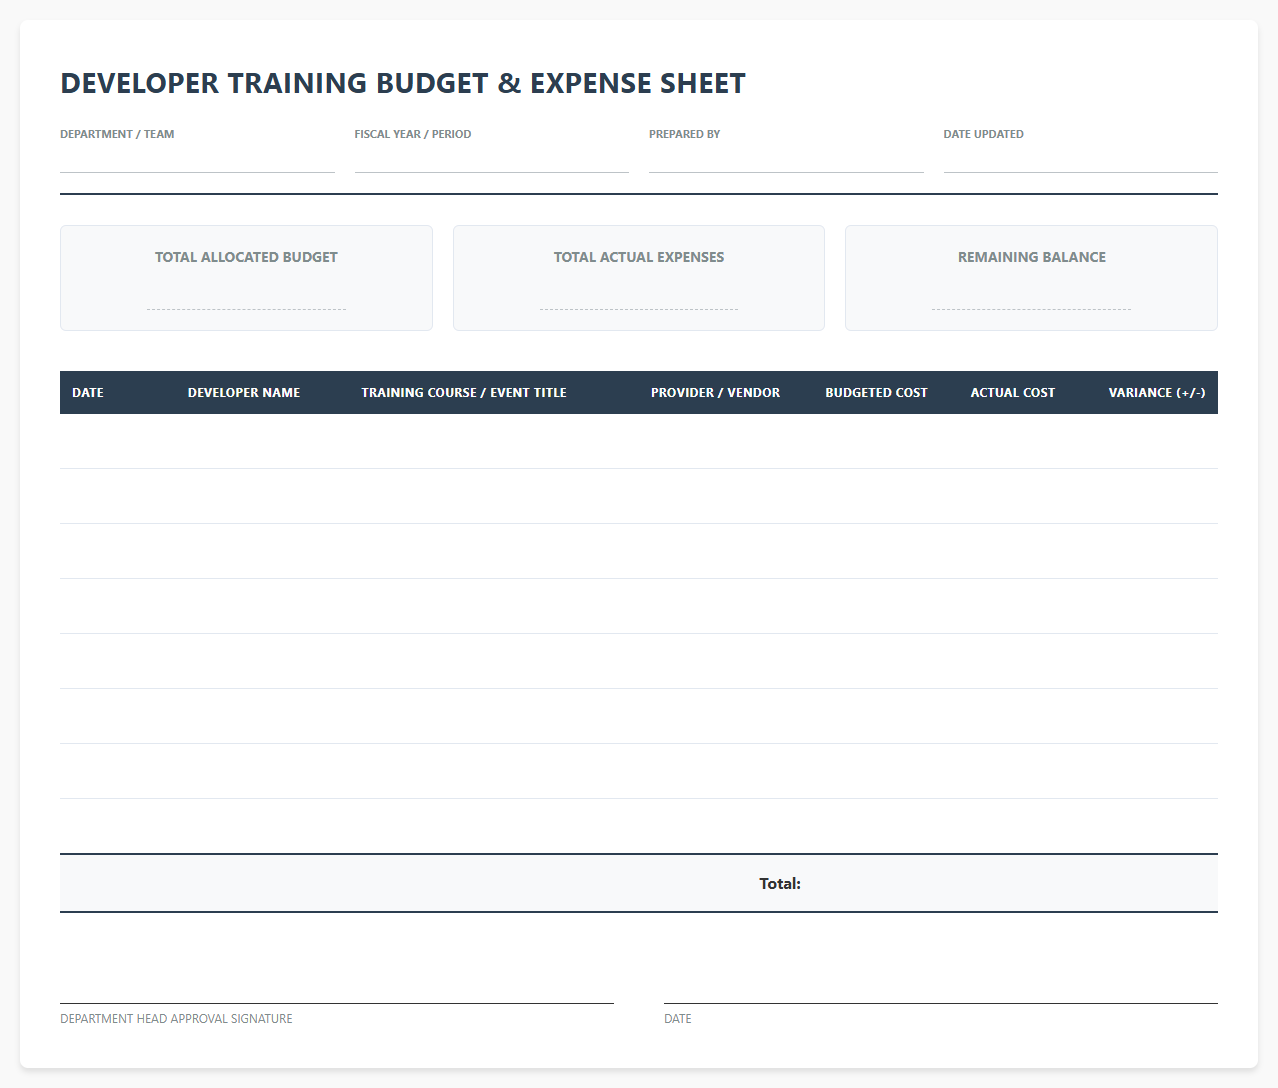1278x1088 pixels.
Task: Click the DEPARTMENT / TEAM label
Action: coord(117,134)
